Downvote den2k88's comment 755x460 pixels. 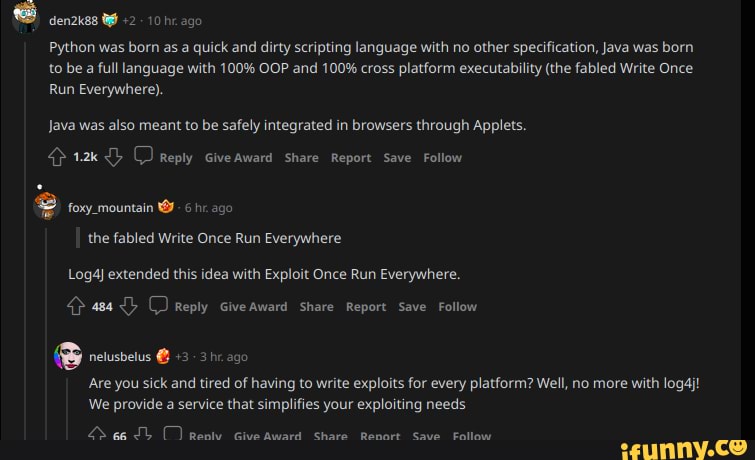pyautogui.click(x=114, y=157)
